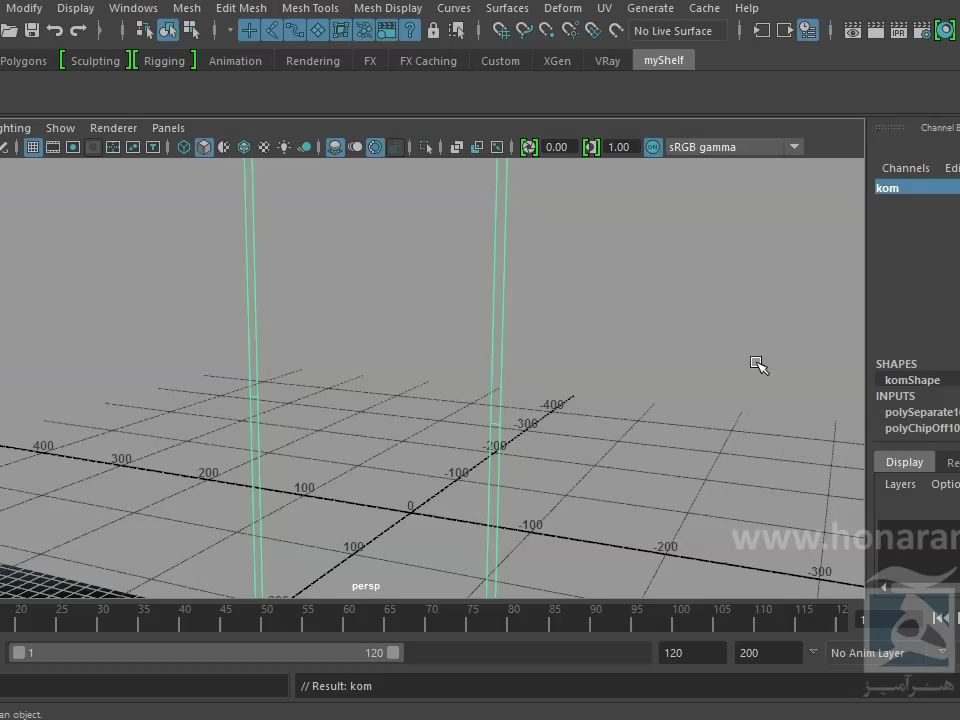Click the gamma value field showing 1.00
Screen dimensions: 960x720
pyautogui.click(x=619, y=147)
